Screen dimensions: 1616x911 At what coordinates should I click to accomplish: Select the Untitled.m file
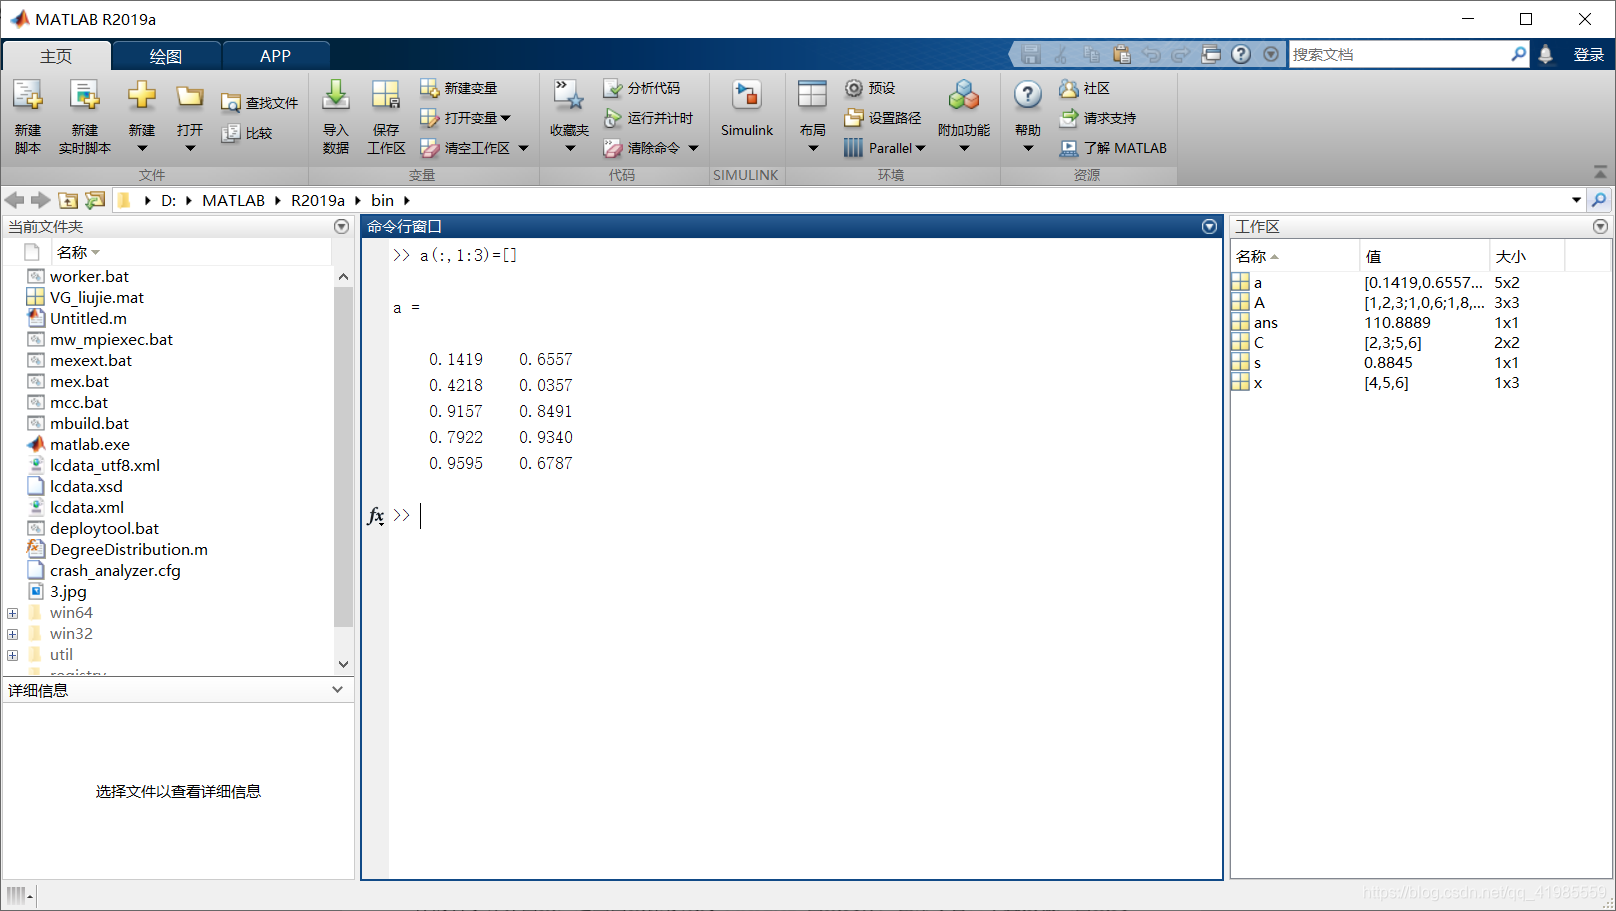(x=88, y=319)
